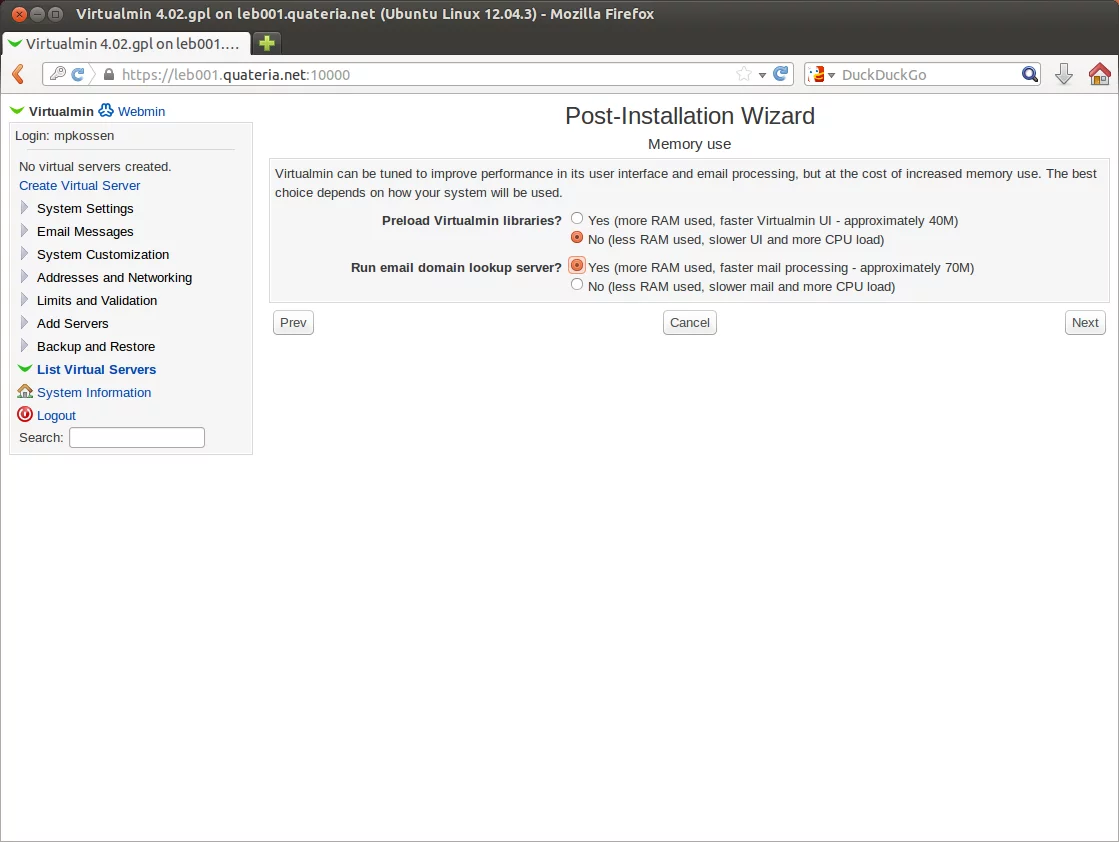Expand the Add Servers category

click(x=24, y=323)
